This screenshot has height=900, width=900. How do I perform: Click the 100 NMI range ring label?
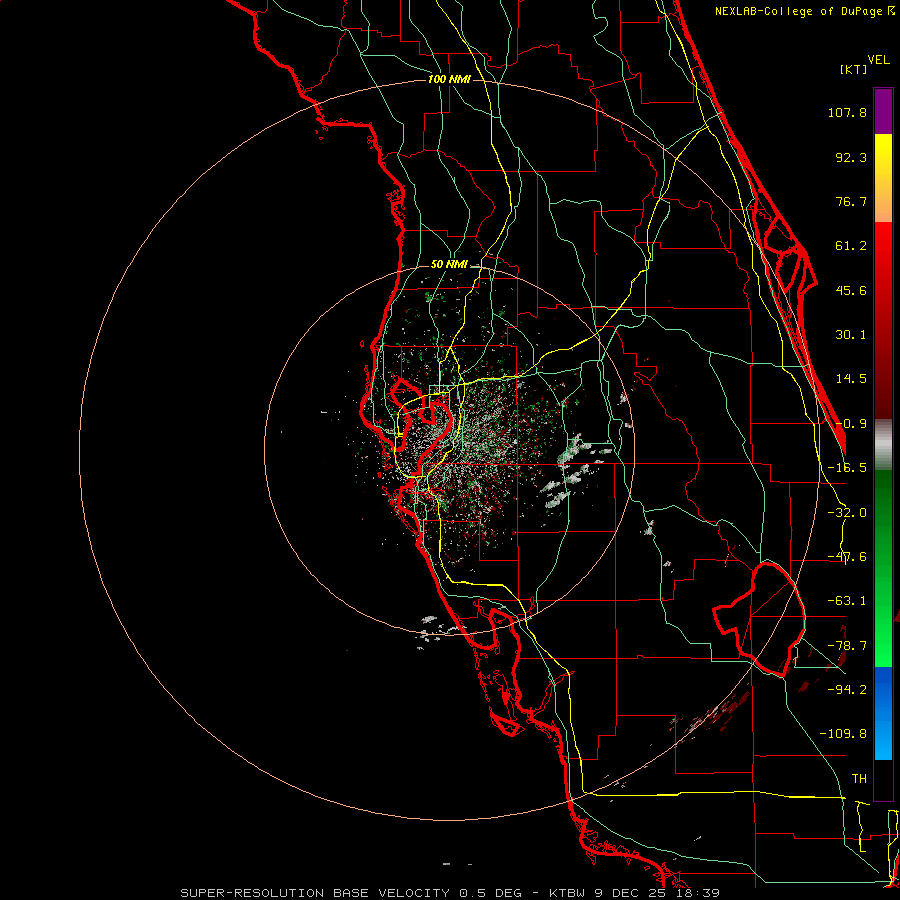click(x=449, y=79)
